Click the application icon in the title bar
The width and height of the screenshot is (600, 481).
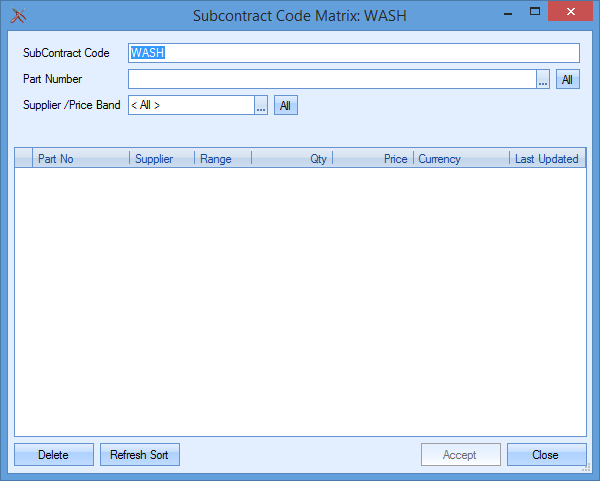pos(18,15)
